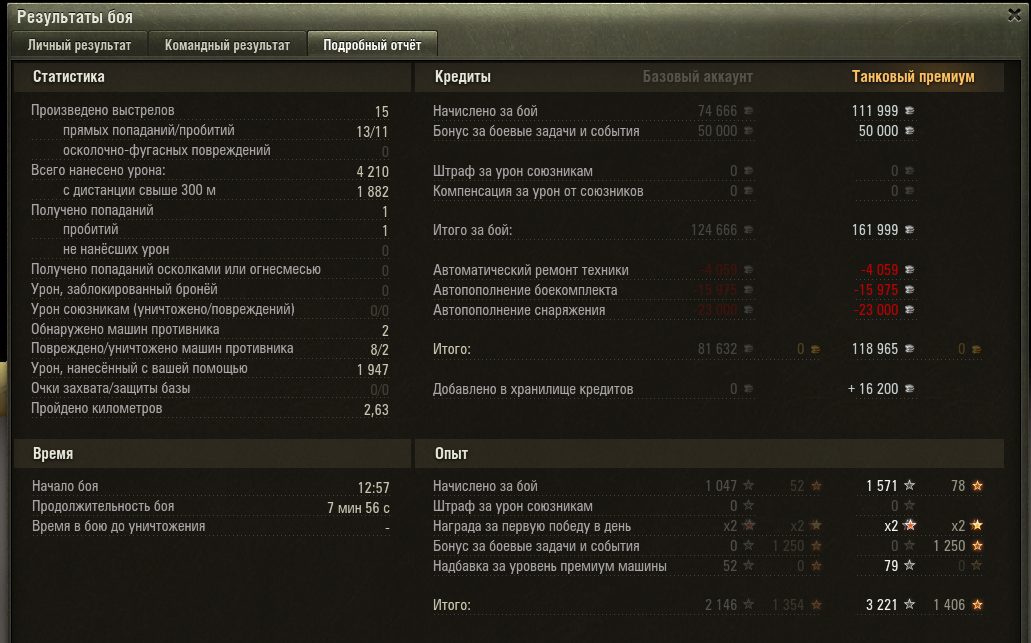The height and width of the screenshot is (643, 1031).
Task: Click credits icon next to +16 200
Action: click(910, 389)
